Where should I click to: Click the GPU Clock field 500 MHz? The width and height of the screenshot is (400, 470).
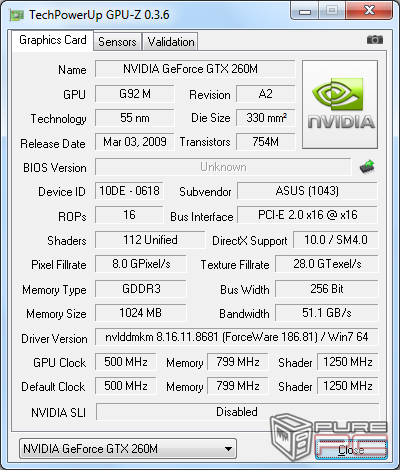[x=126, y=362]
